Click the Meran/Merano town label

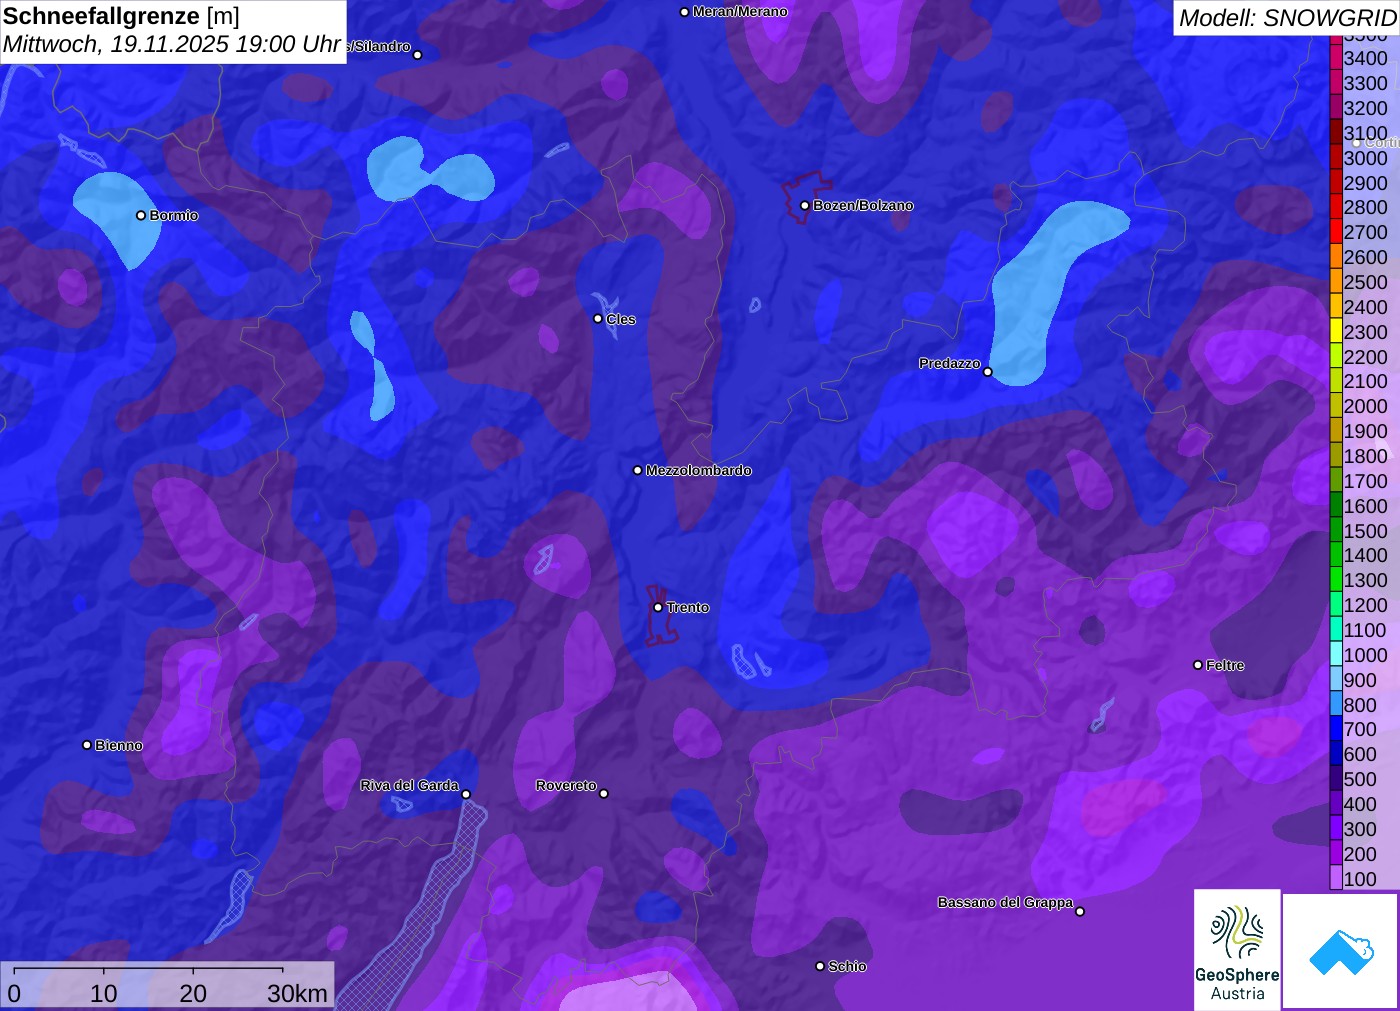click(x=740, y=11)
